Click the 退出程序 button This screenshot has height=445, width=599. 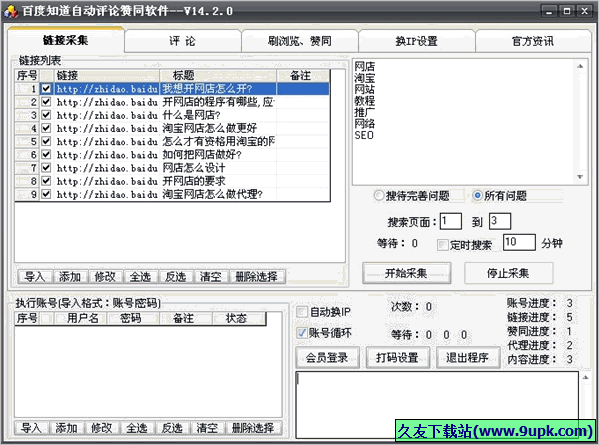(x=468, y=358)
